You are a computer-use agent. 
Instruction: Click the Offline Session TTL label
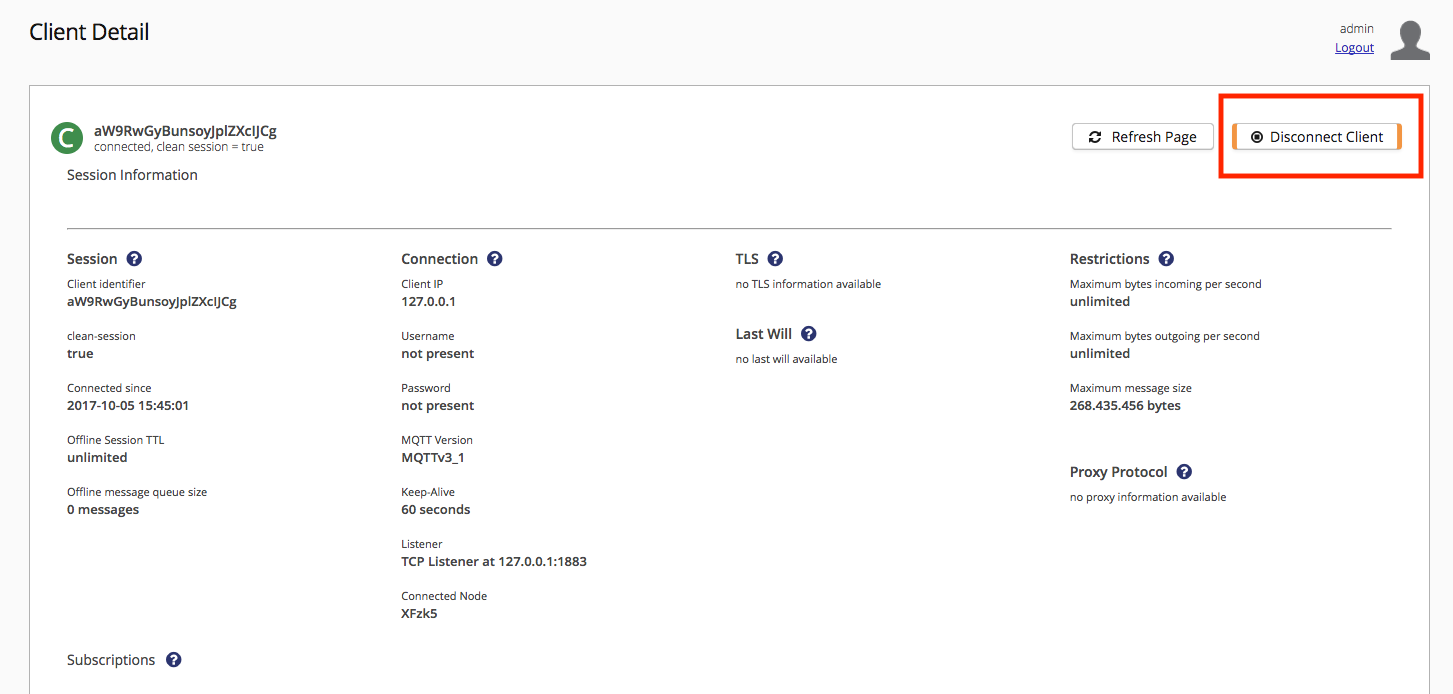point(115,440)
